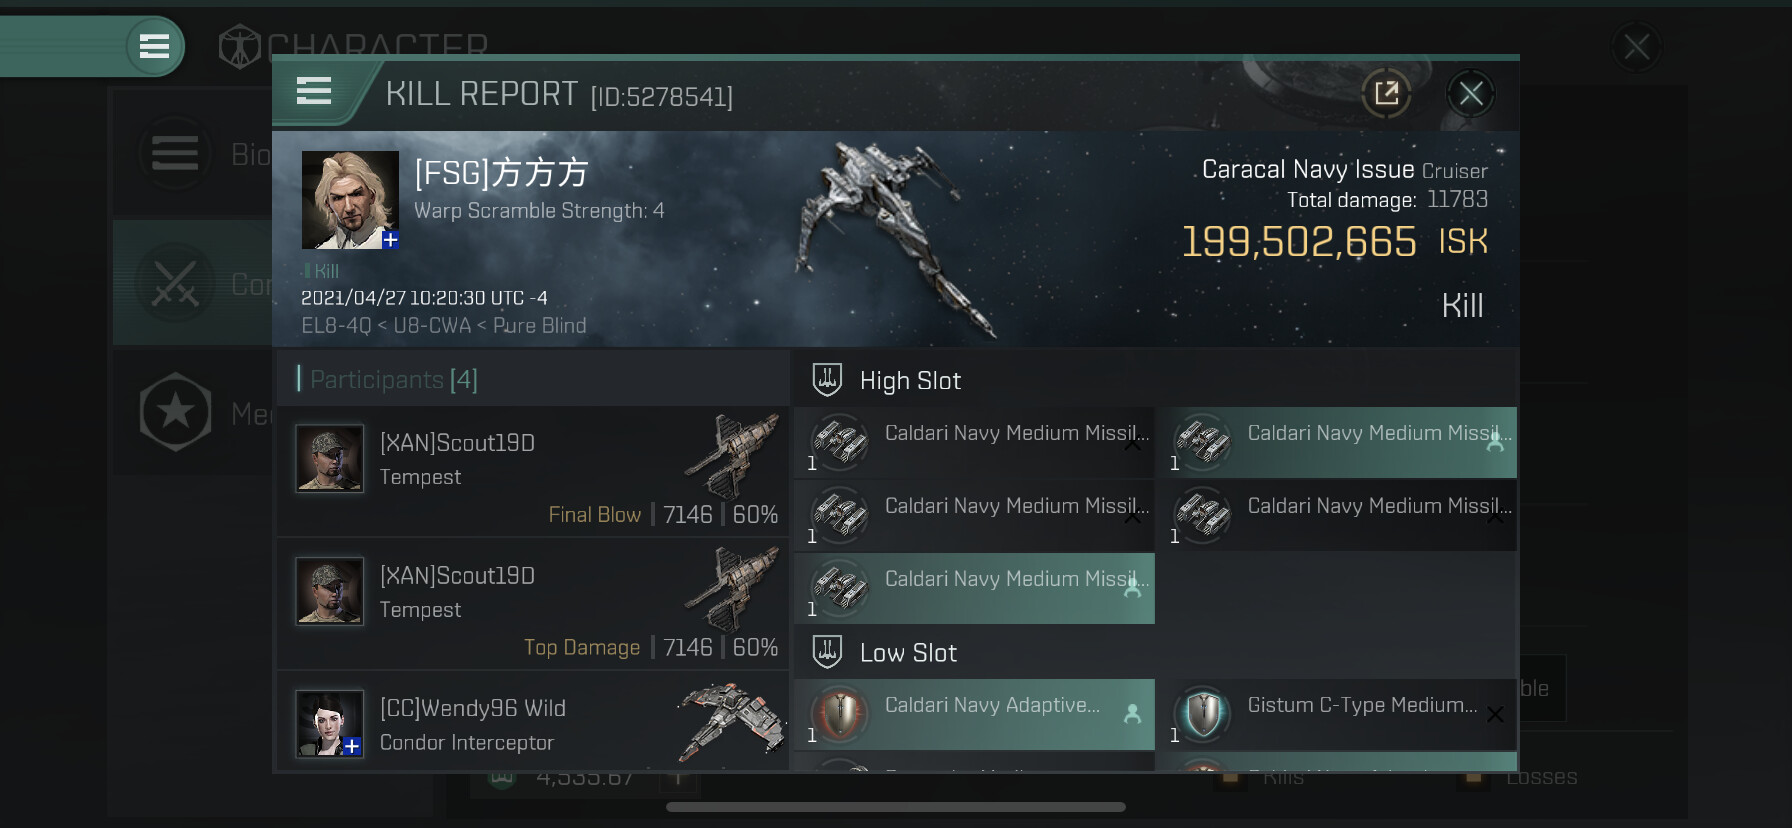Select the Caldari Navy Adaptive low slot item
This screenshot has height=828, width=1792.
point(974,714)
